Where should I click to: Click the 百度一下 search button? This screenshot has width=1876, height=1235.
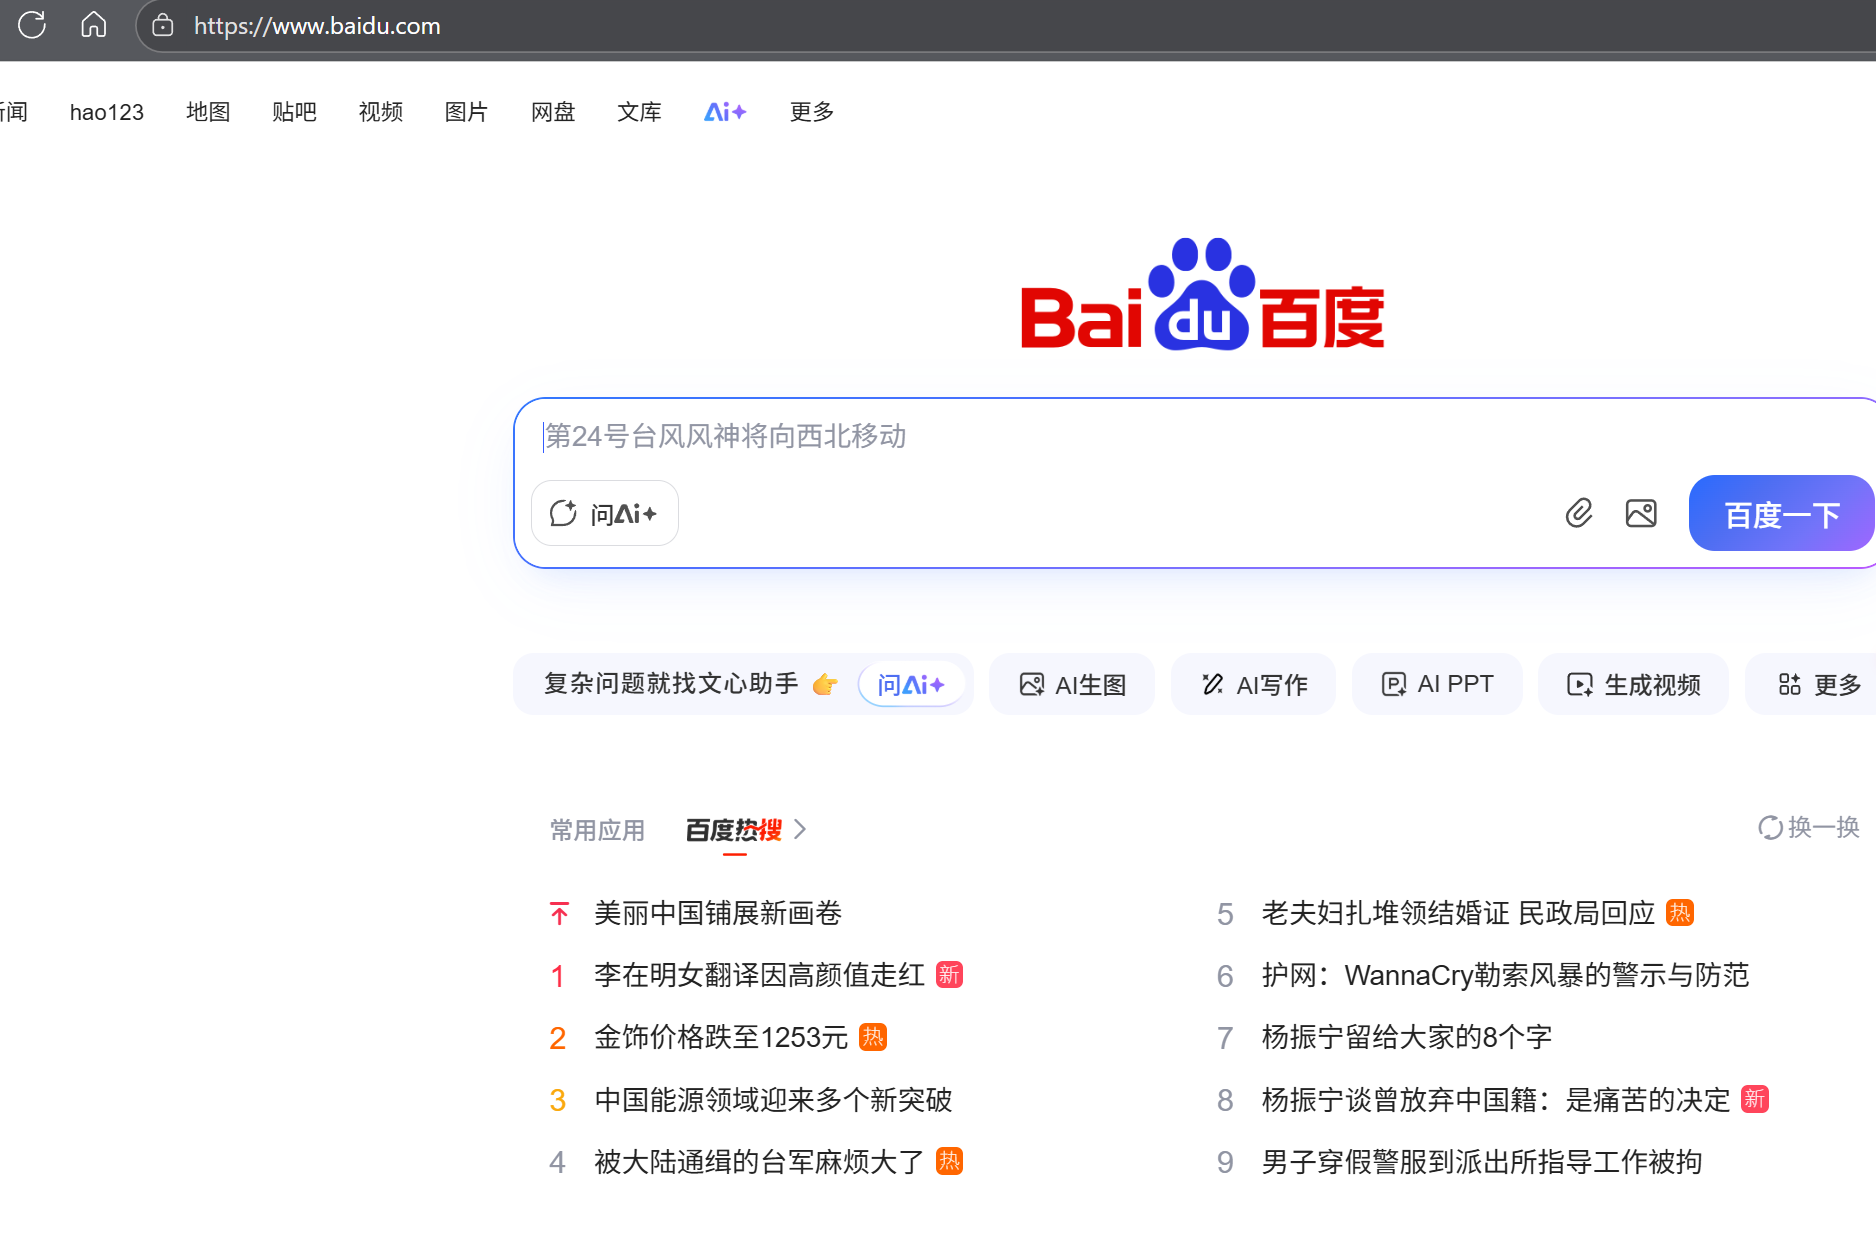pyautogui.click(x=1782, y=513)
